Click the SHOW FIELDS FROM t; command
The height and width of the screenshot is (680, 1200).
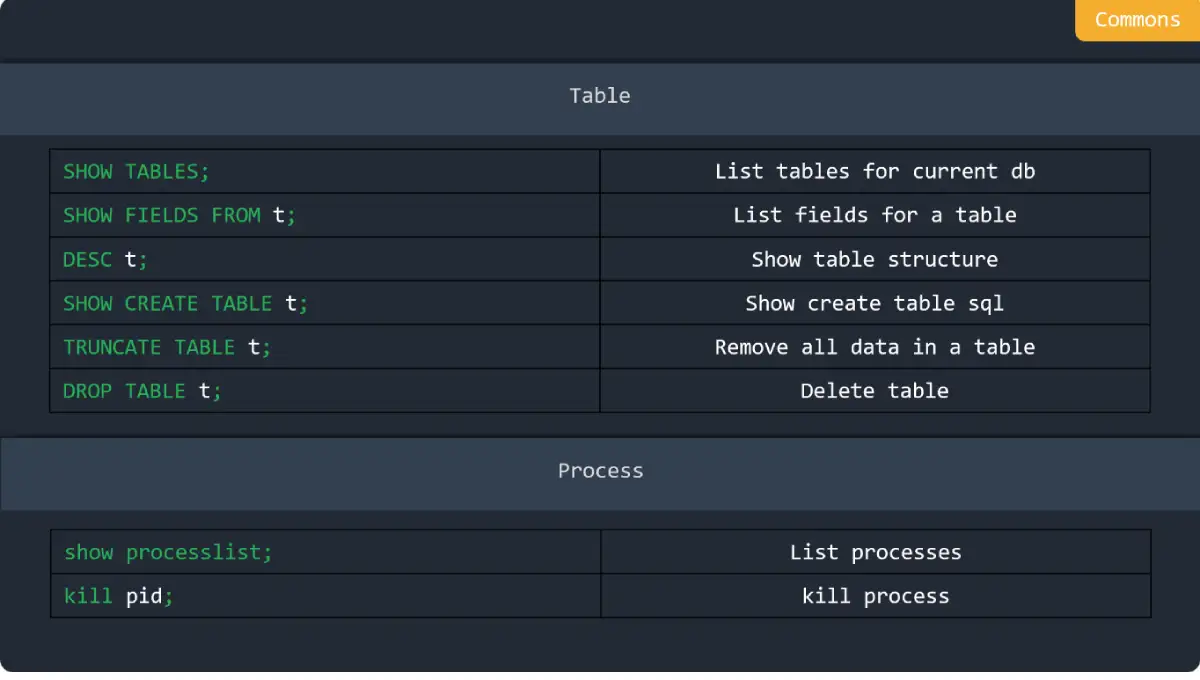point(178,215)
